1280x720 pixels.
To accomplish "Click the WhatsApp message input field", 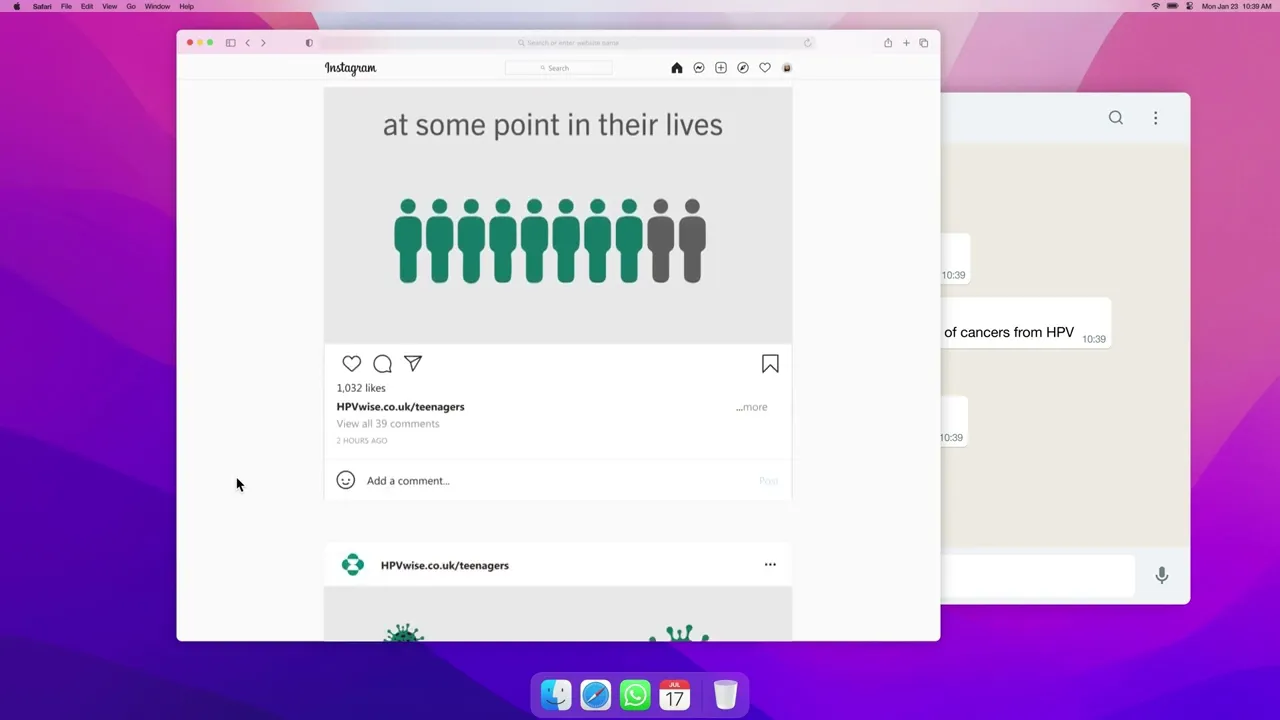I will 1038,575.
